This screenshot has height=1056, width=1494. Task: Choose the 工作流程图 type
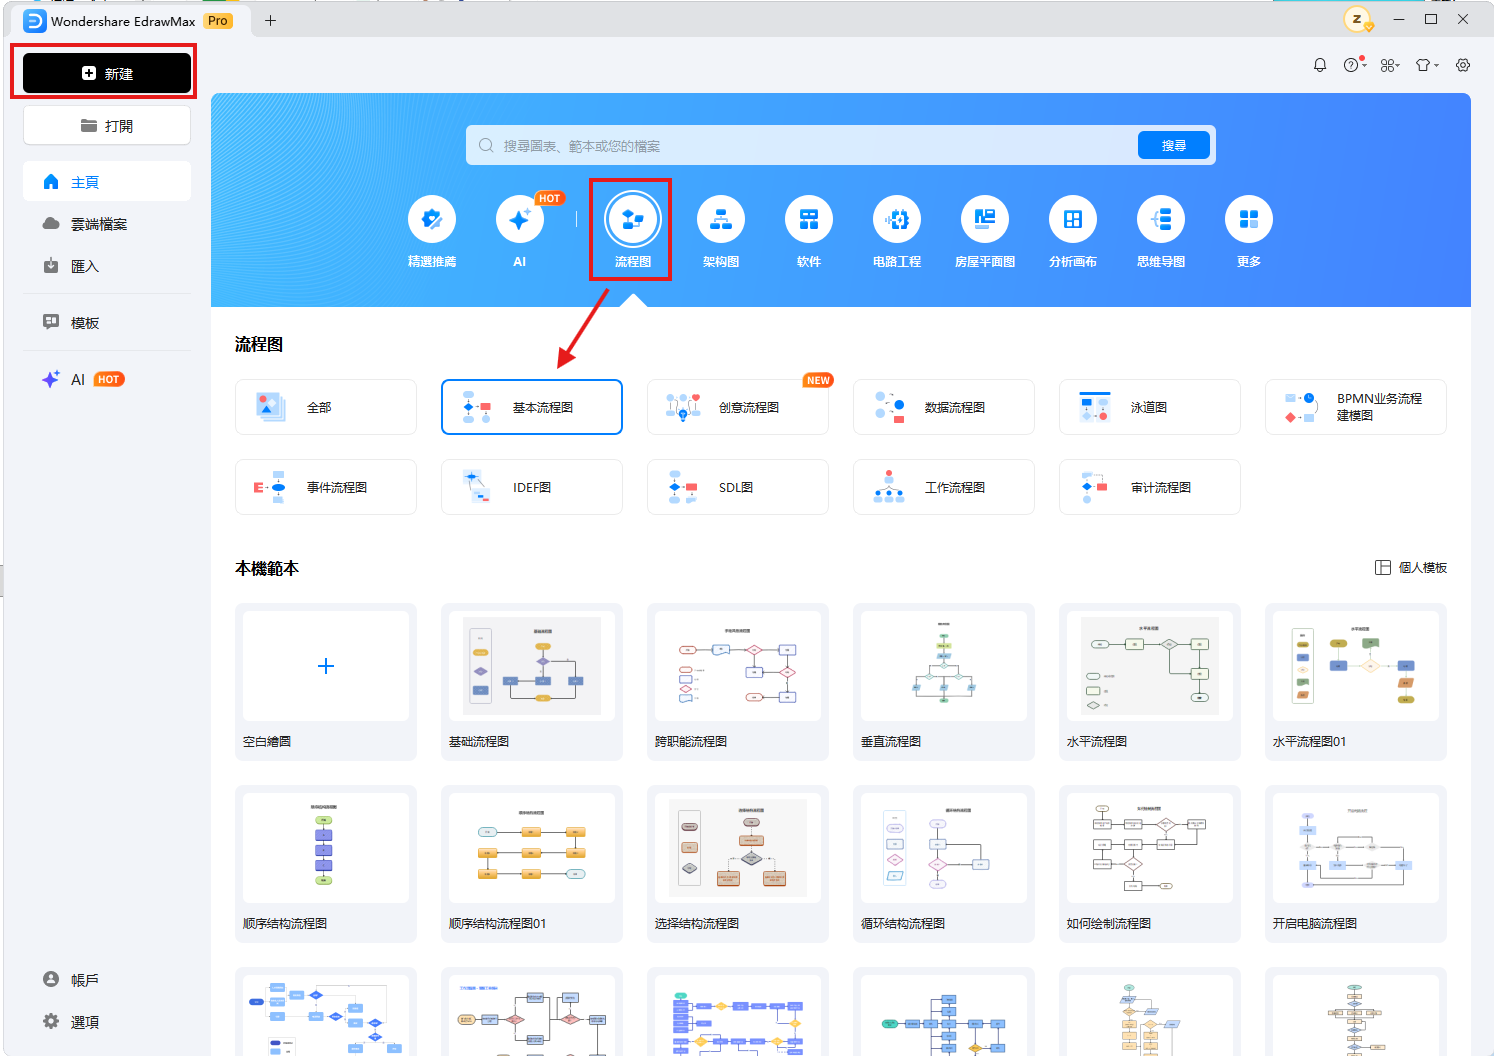click(x=944, y=487)
